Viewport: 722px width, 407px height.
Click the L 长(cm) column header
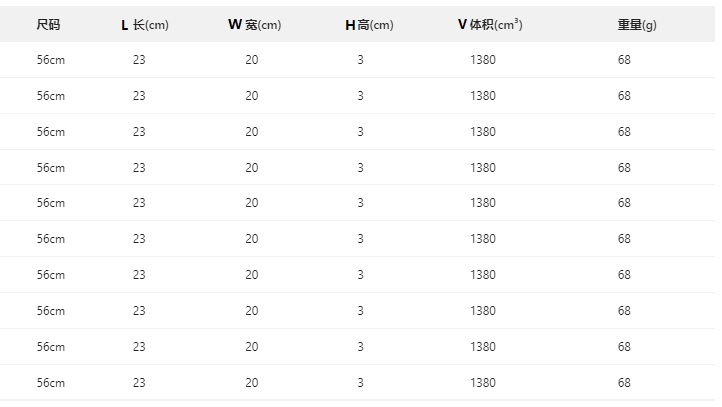(144, 25)
